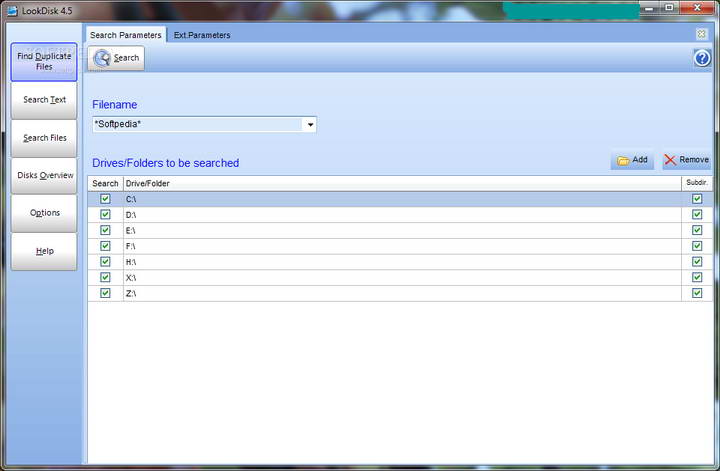This screenshot has height=471, width=720.
Task: Select the C:\ drive row text
Action: coord(131,199)
